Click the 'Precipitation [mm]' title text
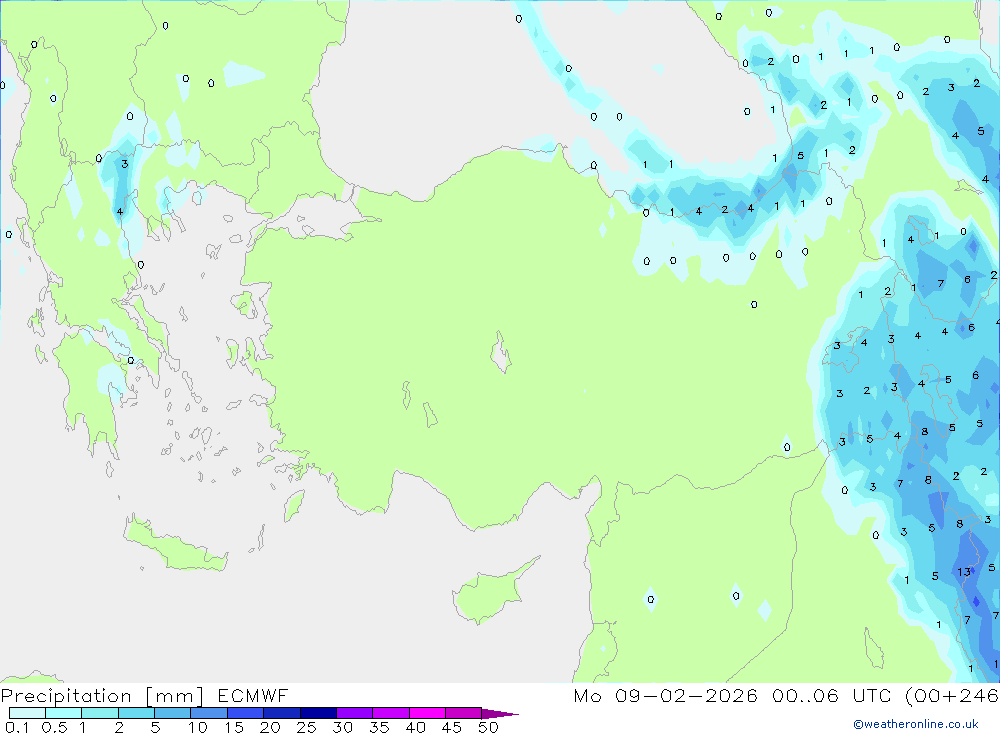Screen dimensions: 1000x733 pyautogui.click(x=102, y=696)
